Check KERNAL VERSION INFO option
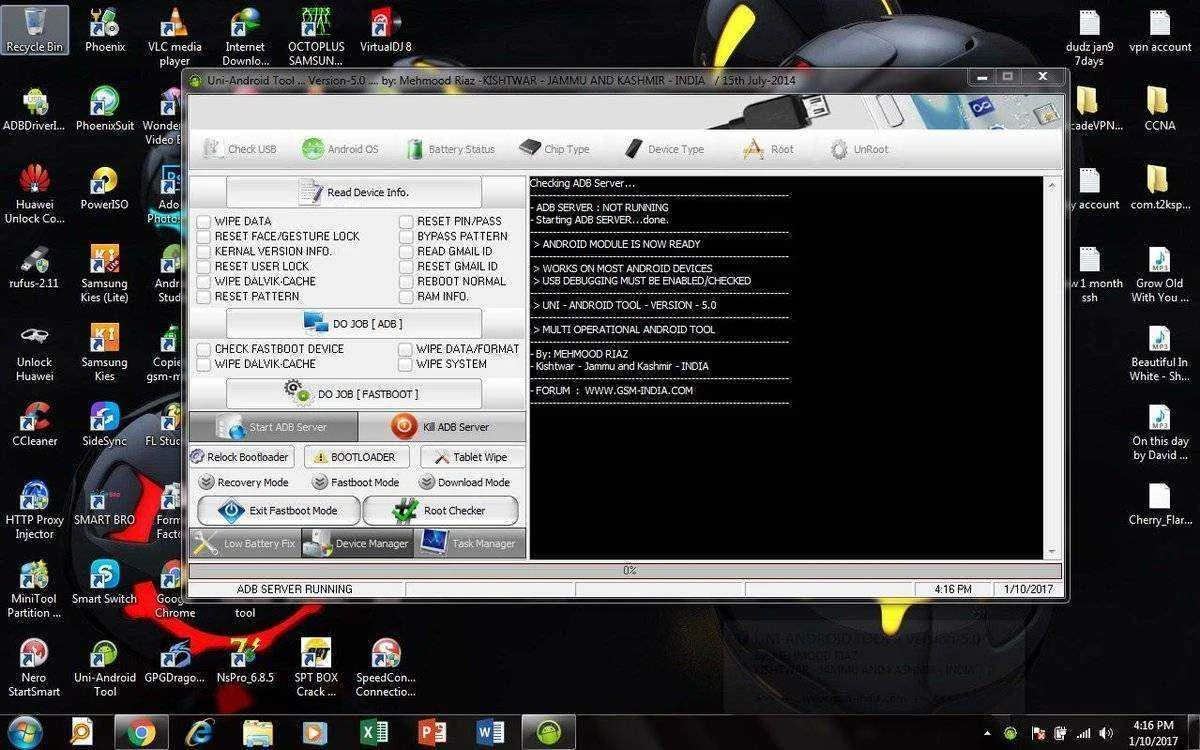This screenshot has width=1200, height=750. pos(204,251)
